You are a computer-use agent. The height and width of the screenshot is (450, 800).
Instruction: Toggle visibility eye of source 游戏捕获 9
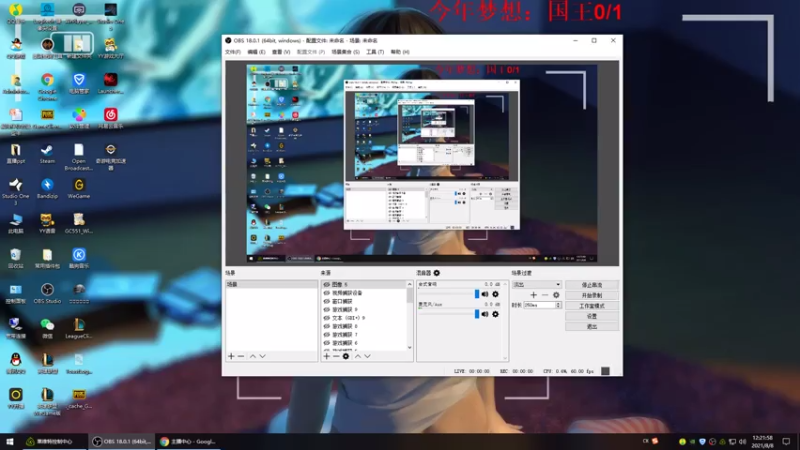[x=327, y=310]
